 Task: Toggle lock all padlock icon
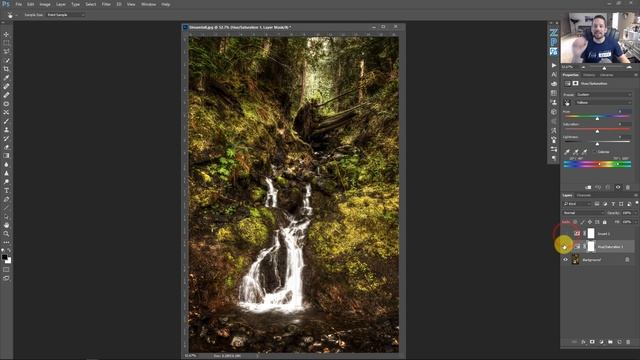604,222
